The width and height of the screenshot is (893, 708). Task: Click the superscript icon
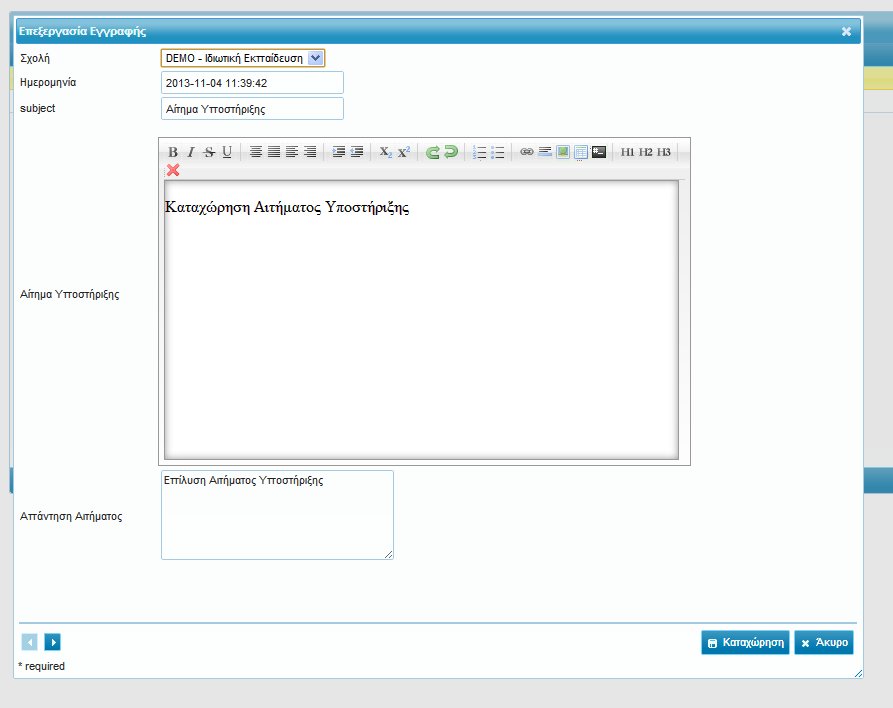404,152
